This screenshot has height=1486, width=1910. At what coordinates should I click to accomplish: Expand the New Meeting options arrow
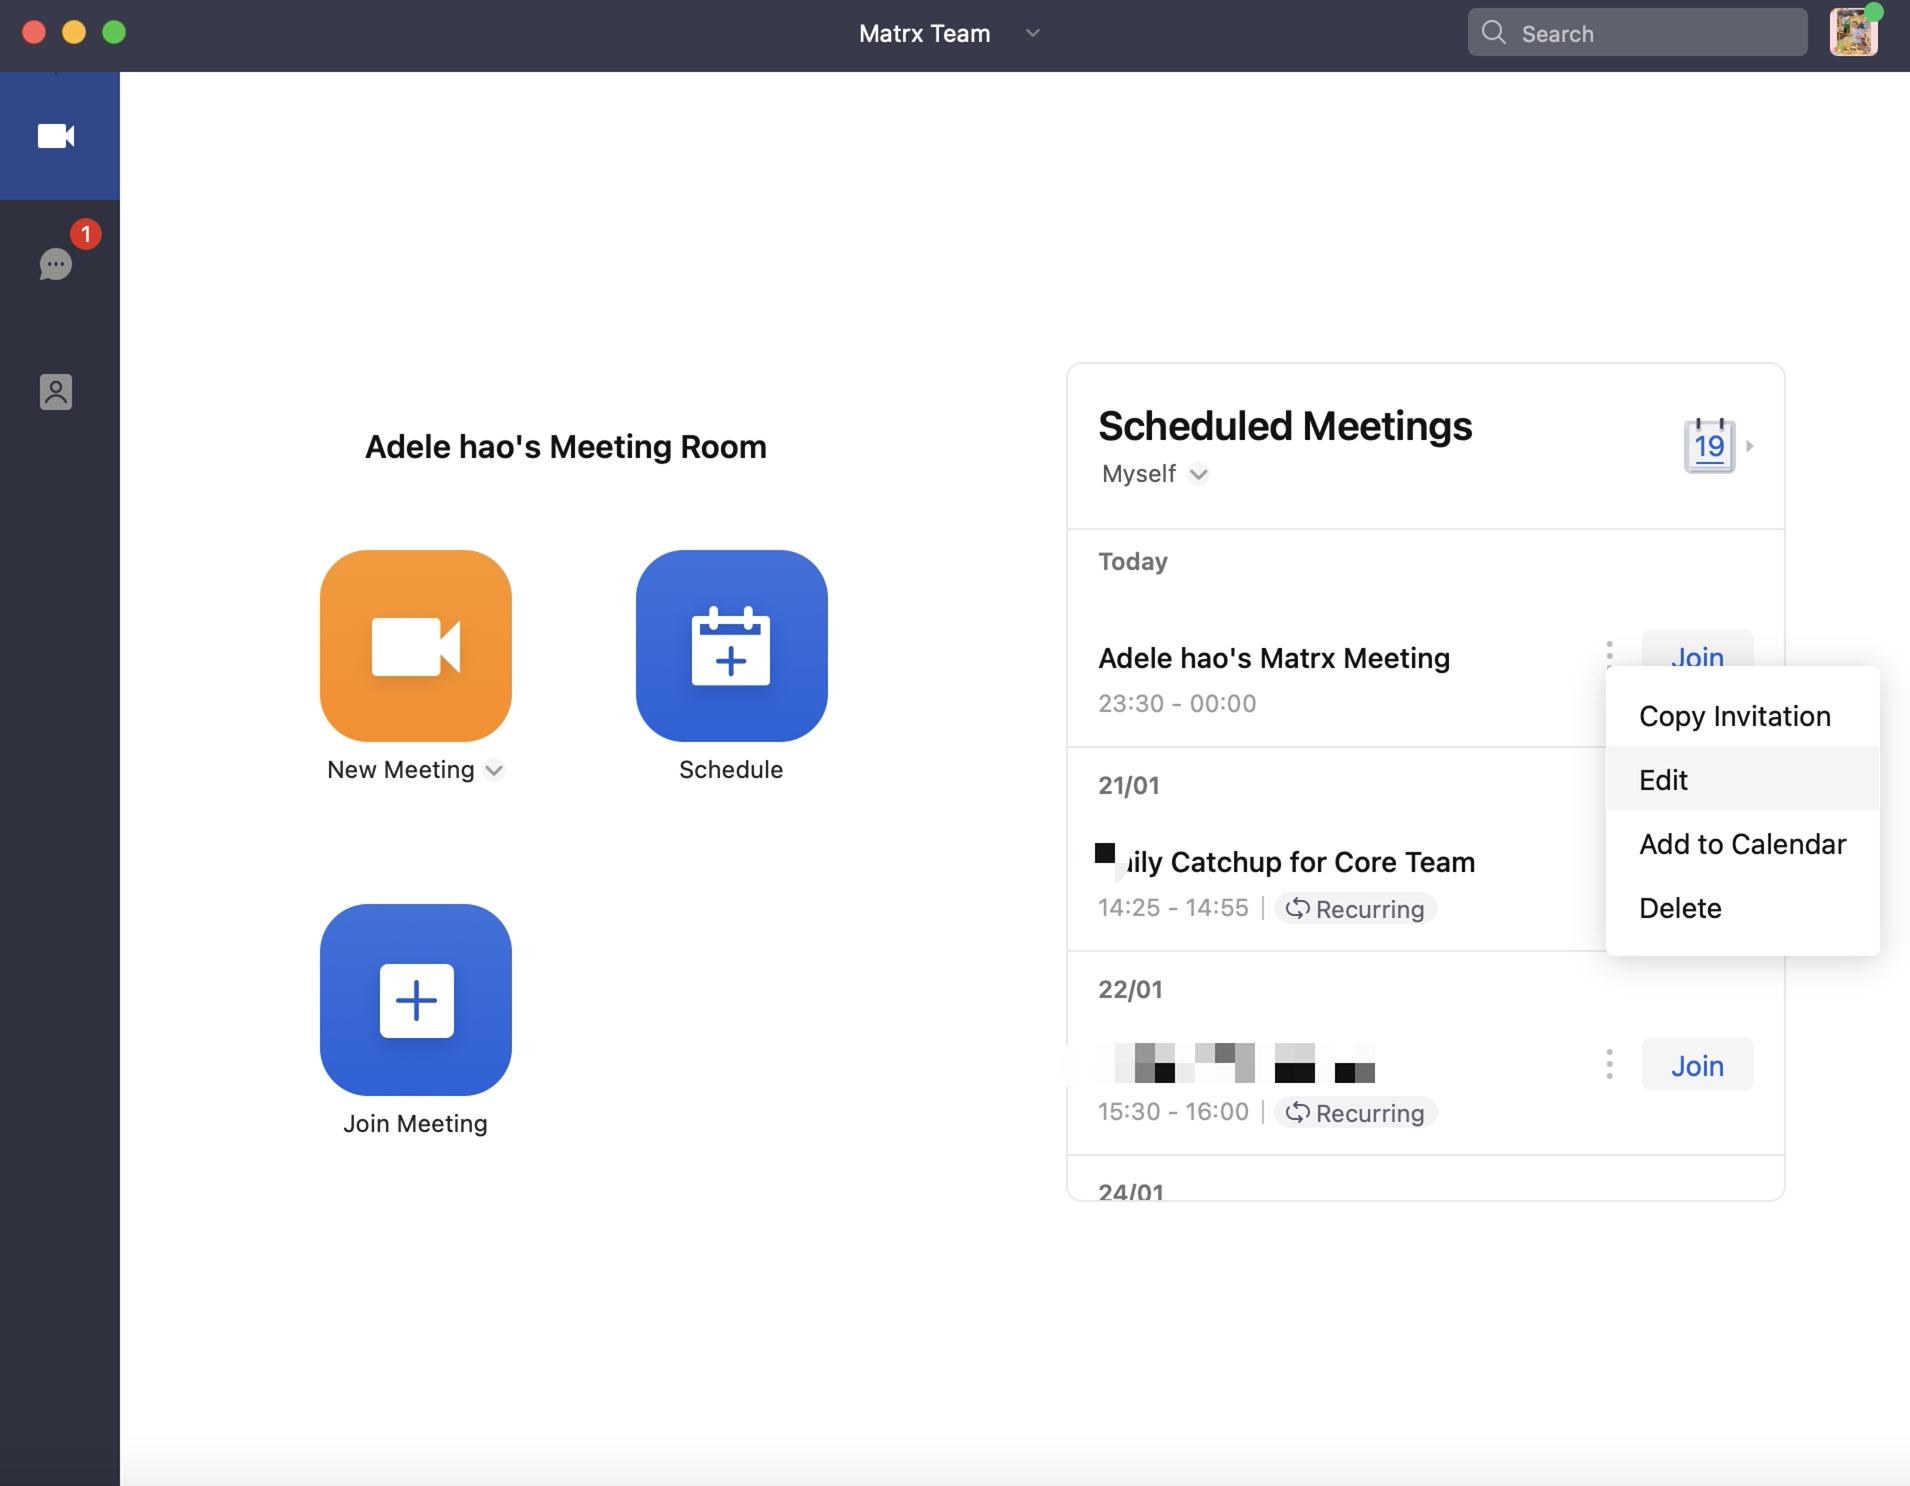[494, 770]
